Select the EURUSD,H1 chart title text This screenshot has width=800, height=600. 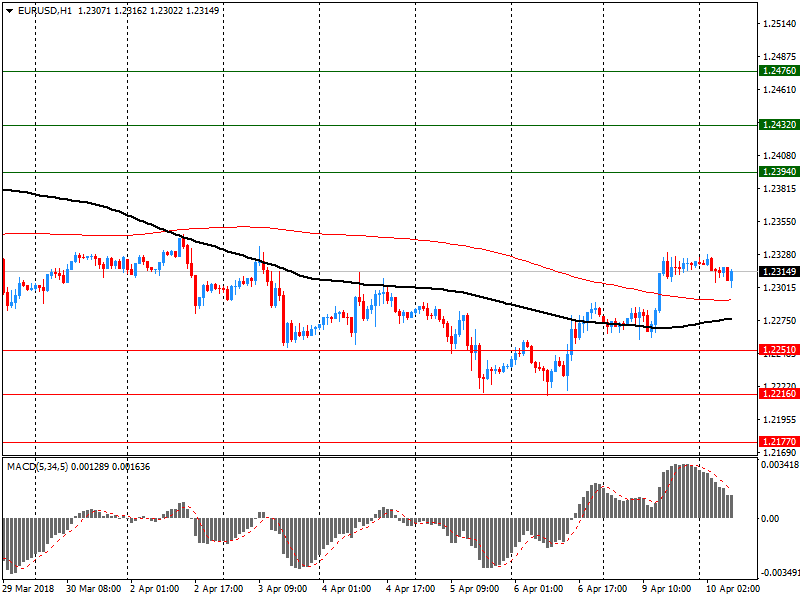pyautogui.click(x=45, y=10)
